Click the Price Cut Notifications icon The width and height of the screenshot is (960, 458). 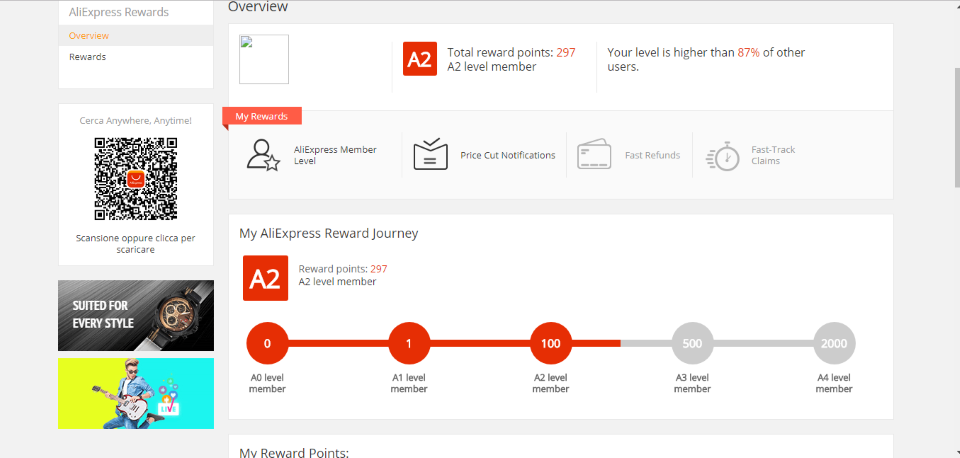(430, 155)
